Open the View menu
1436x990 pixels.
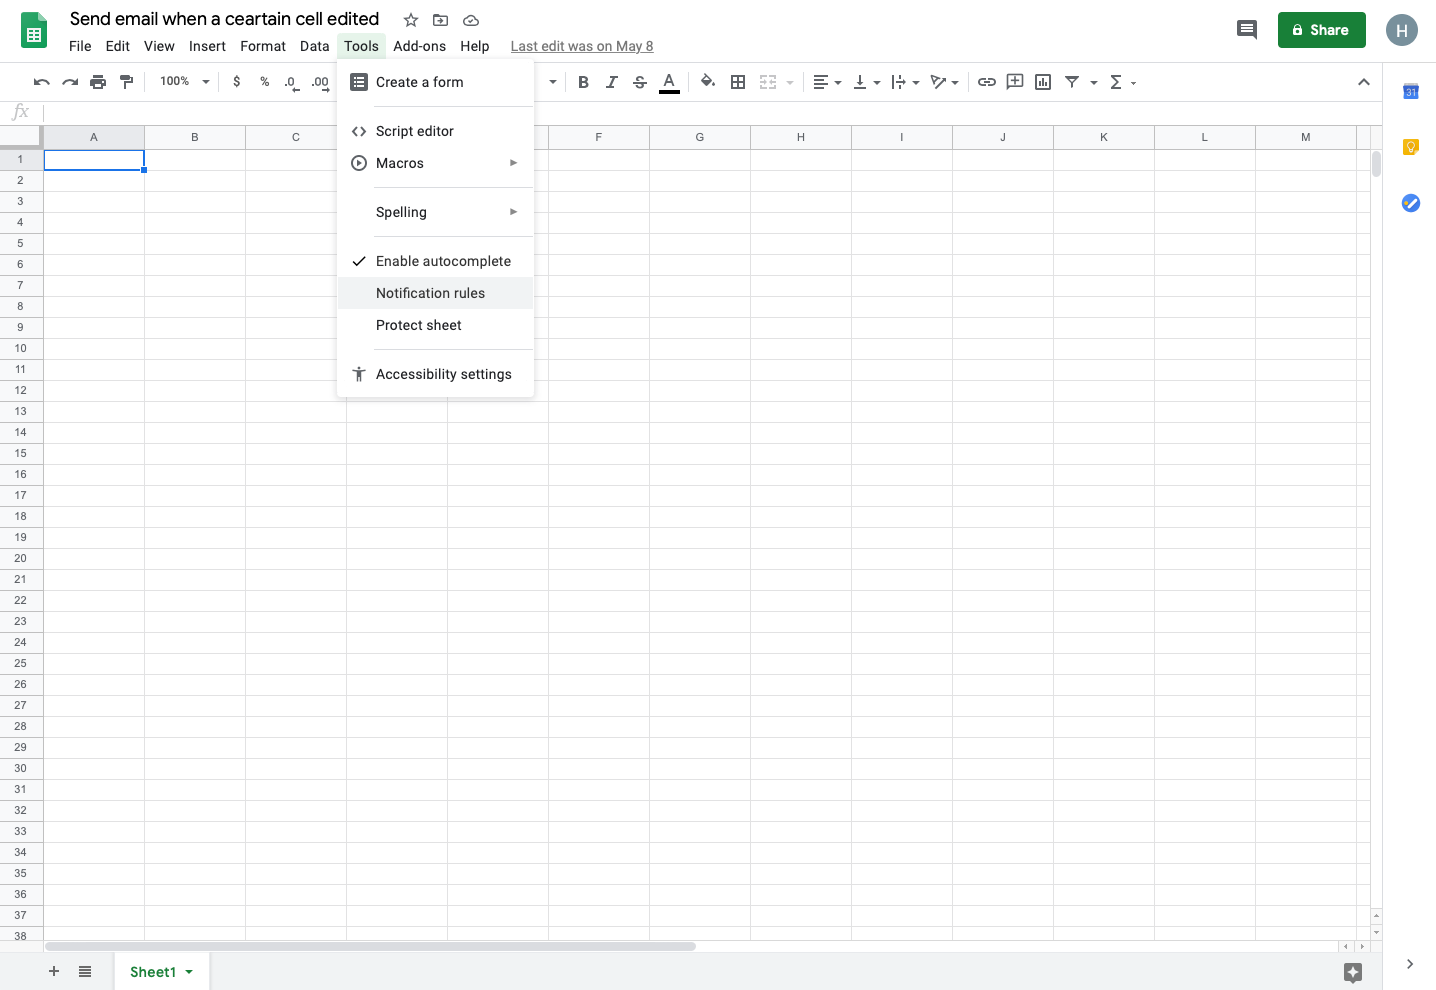159,46
